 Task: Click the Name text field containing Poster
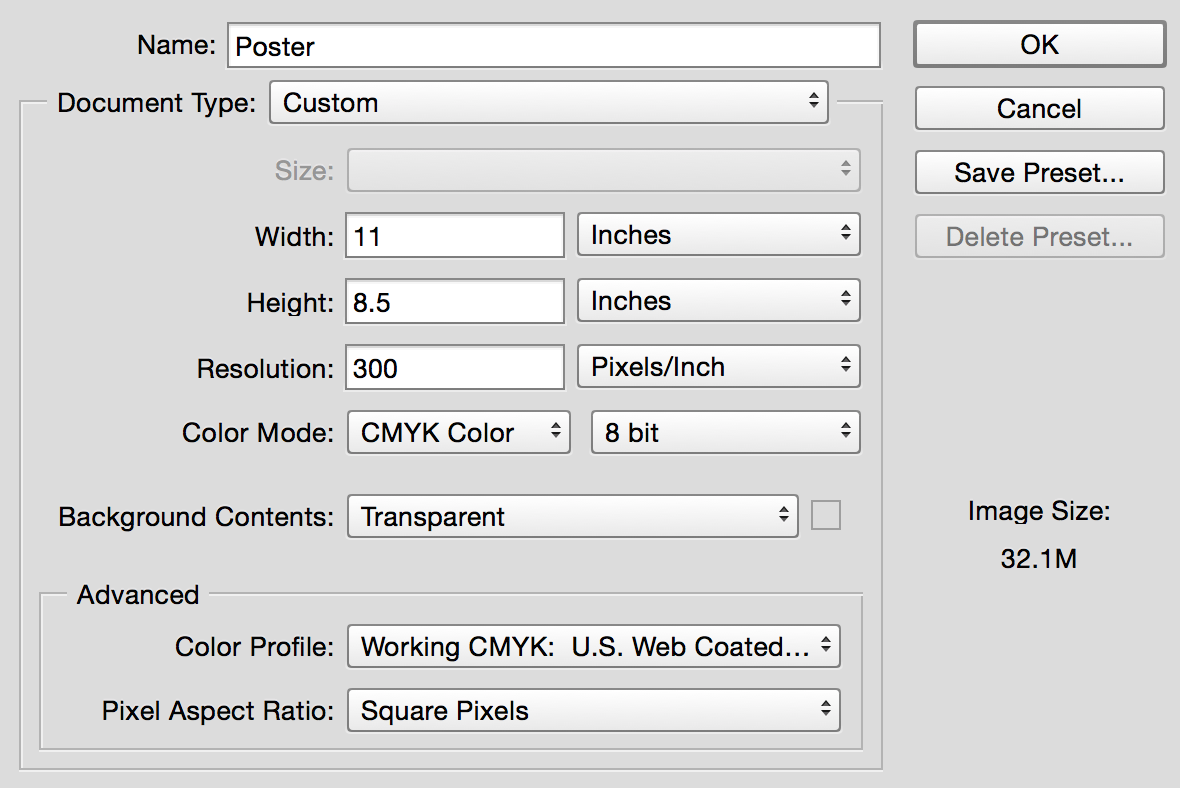click(553, 46)
